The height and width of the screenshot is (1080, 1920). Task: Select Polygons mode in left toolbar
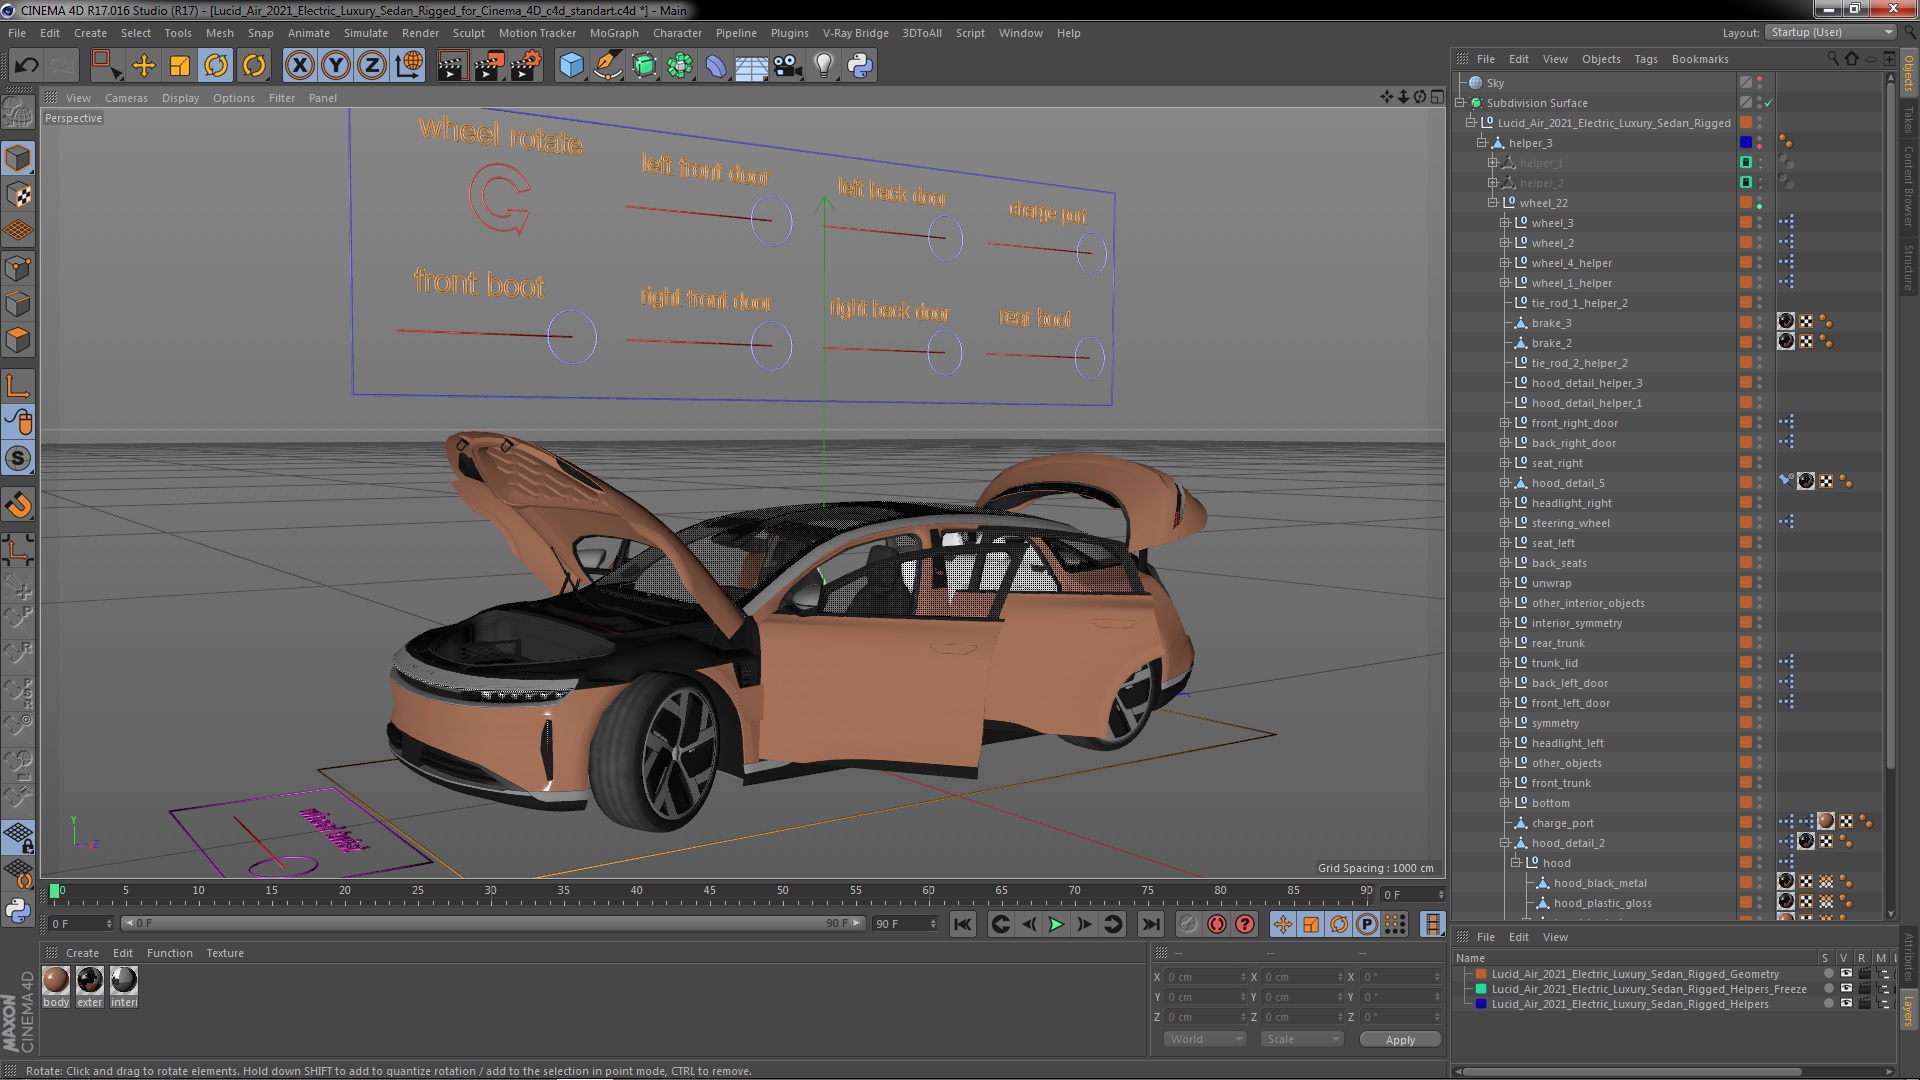click(18, 340)
